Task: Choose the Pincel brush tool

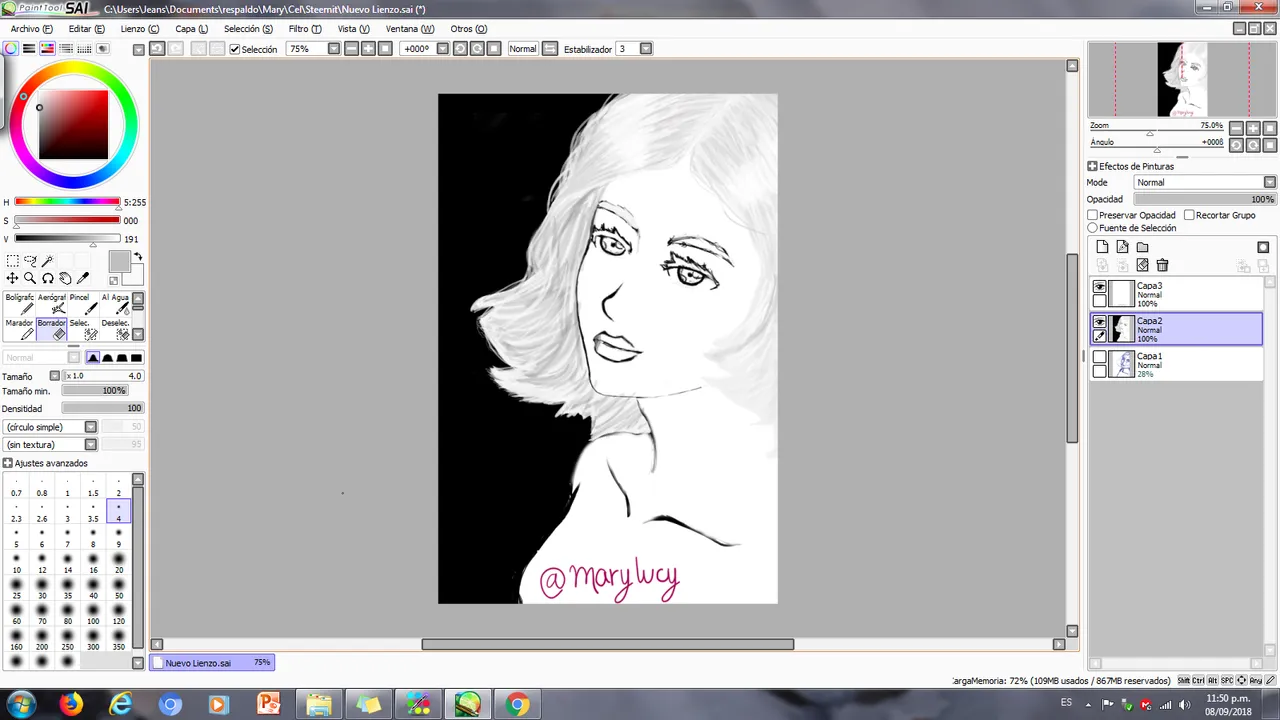Action: tap(84, 304)
